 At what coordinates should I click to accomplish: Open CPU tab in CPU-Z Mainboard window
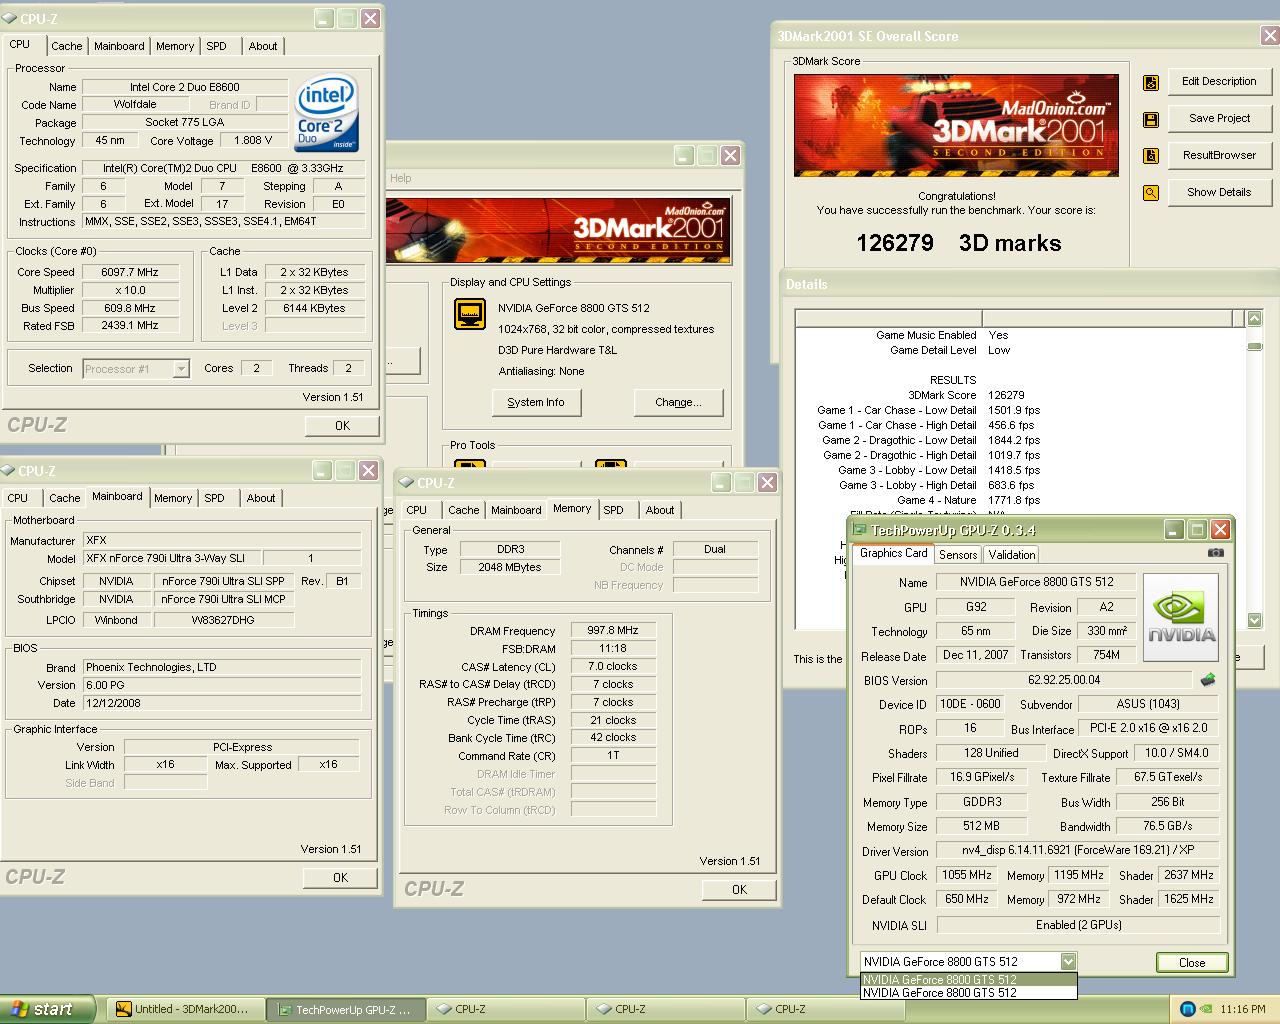point(18,498)
